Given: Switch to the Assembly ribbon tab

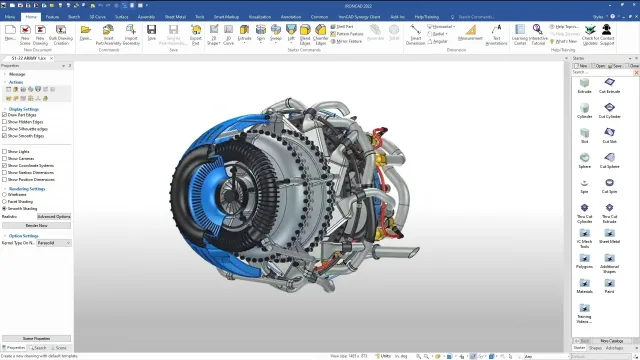Looking at the screenshot, I should 146,17.
